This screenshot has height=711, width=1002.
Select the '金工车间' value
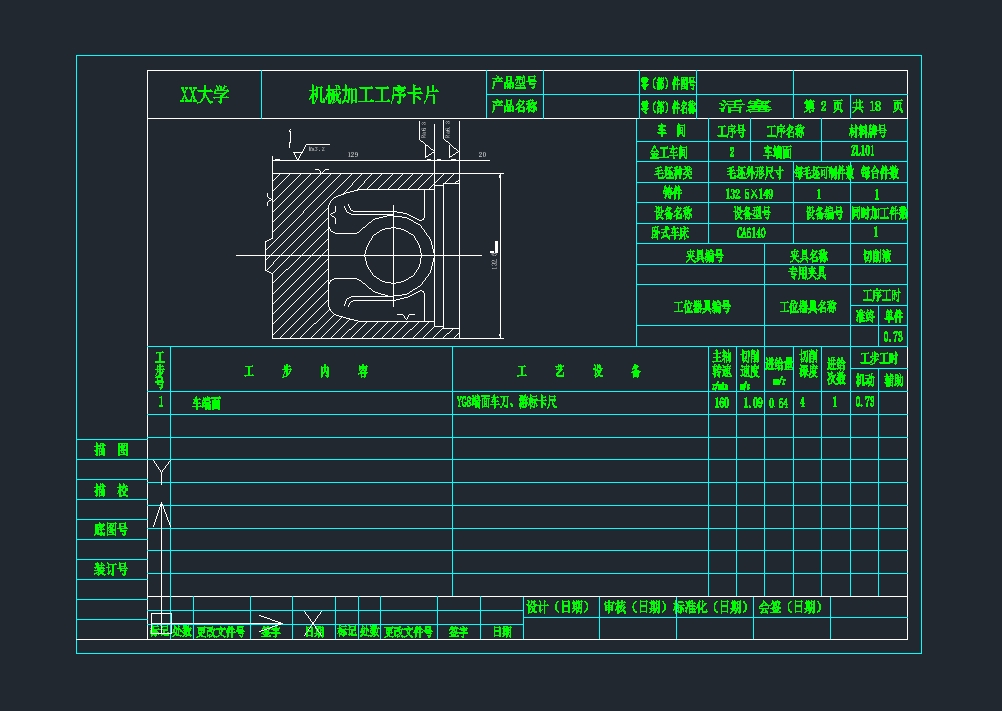click(x=668, y=152)
